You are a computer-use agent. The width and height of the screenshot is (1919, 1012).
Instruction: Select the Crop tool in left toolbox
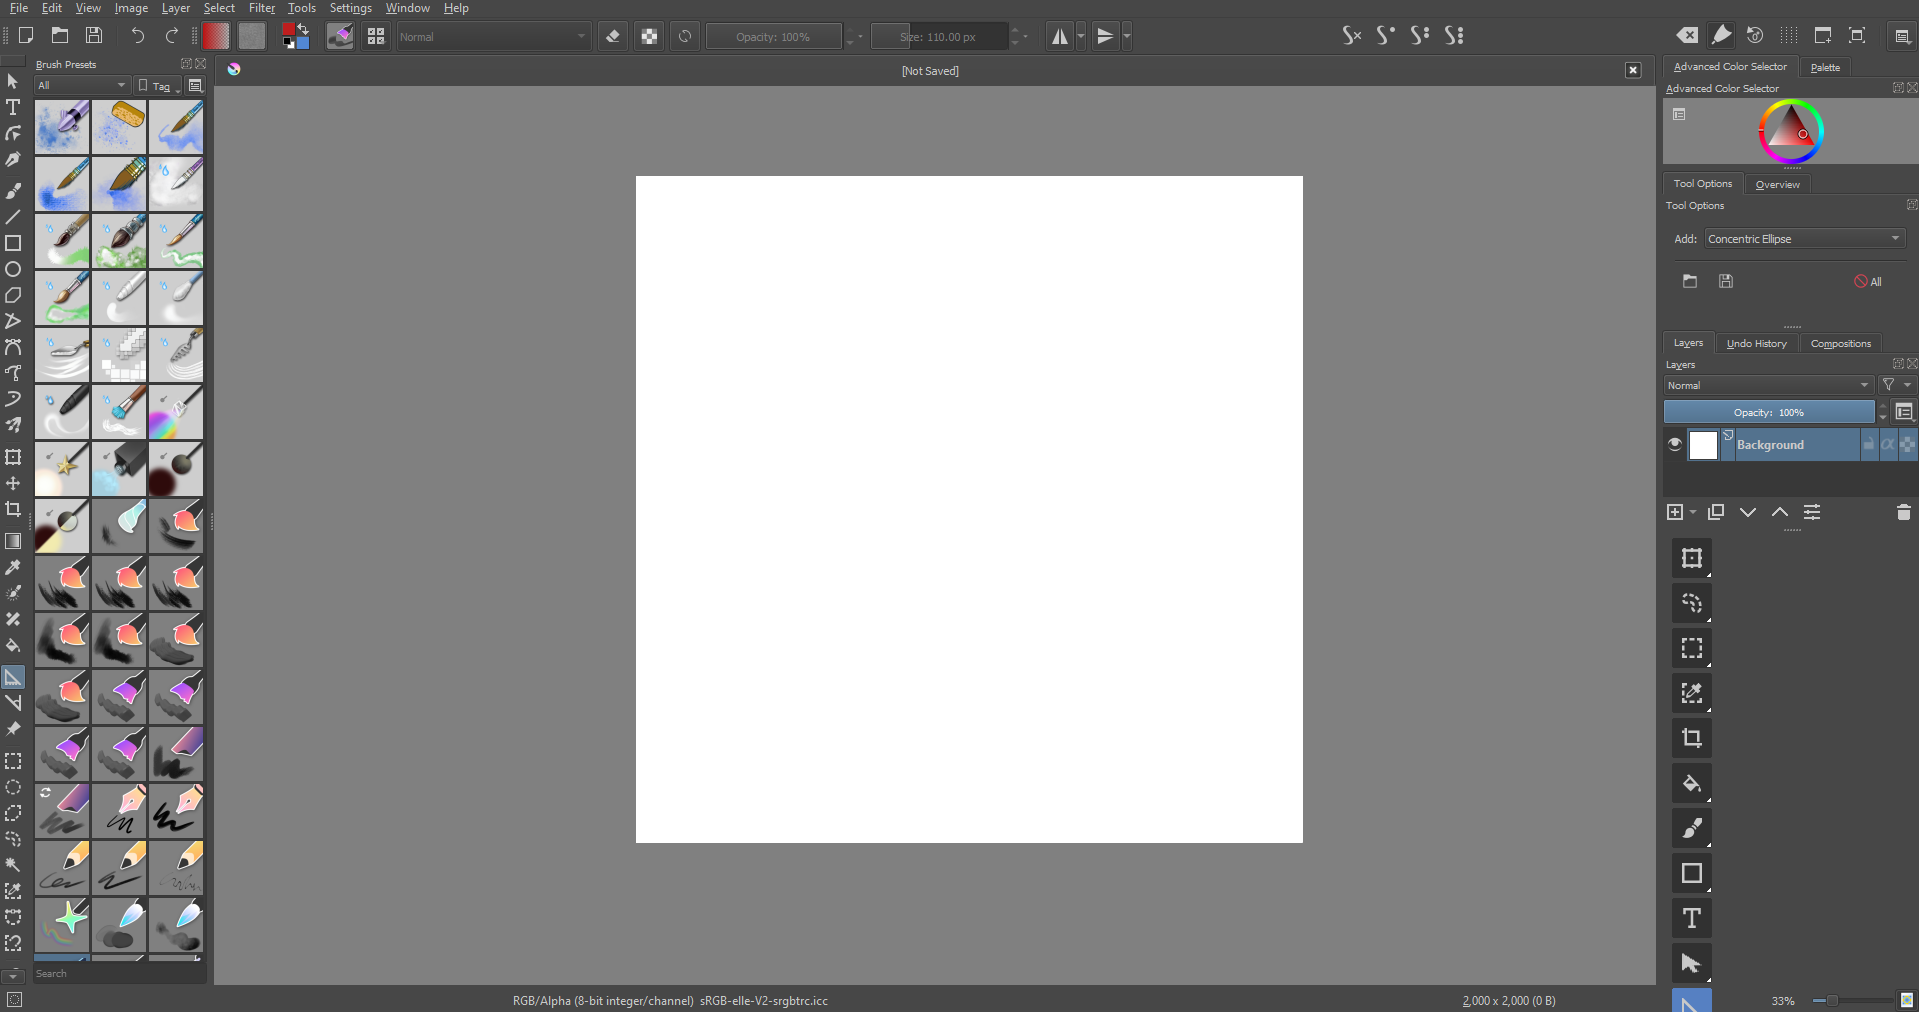(13, 509)
